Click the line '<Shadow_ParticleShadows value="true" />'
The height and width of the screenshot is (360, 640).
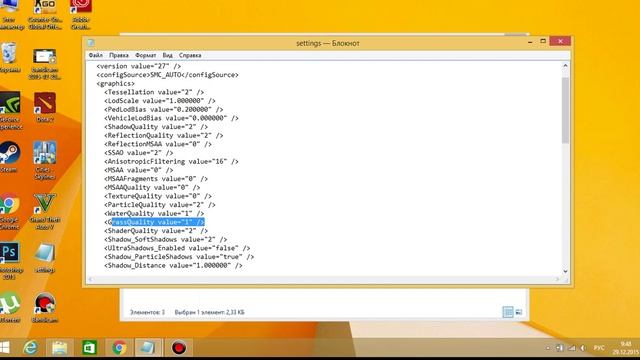click(x=179, y=257)
